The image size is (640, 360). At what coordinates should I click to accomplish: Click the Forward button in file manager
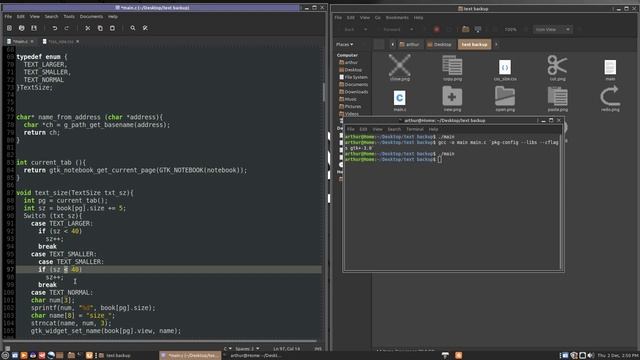[392, 29]
